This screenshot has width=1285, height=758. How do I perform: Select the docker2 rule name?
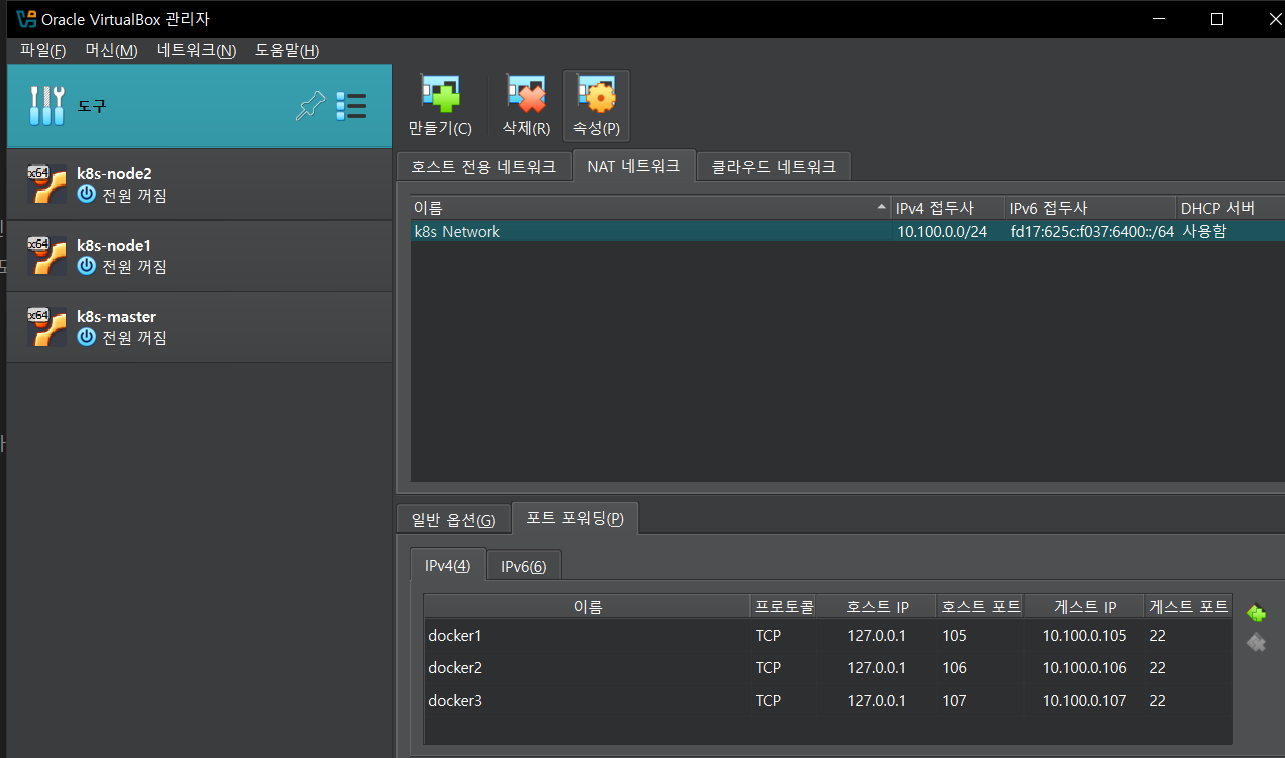(455, 667)
